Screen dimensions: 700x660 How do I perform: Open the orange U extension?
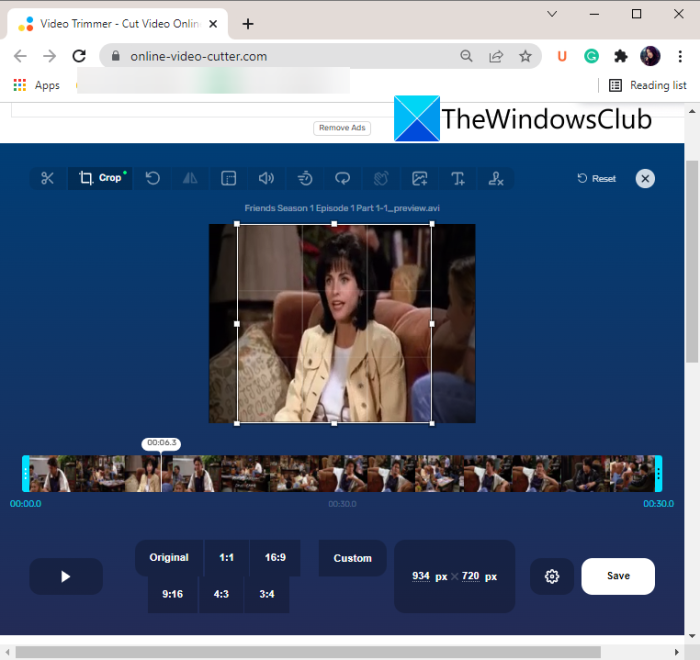pos(562,56)
